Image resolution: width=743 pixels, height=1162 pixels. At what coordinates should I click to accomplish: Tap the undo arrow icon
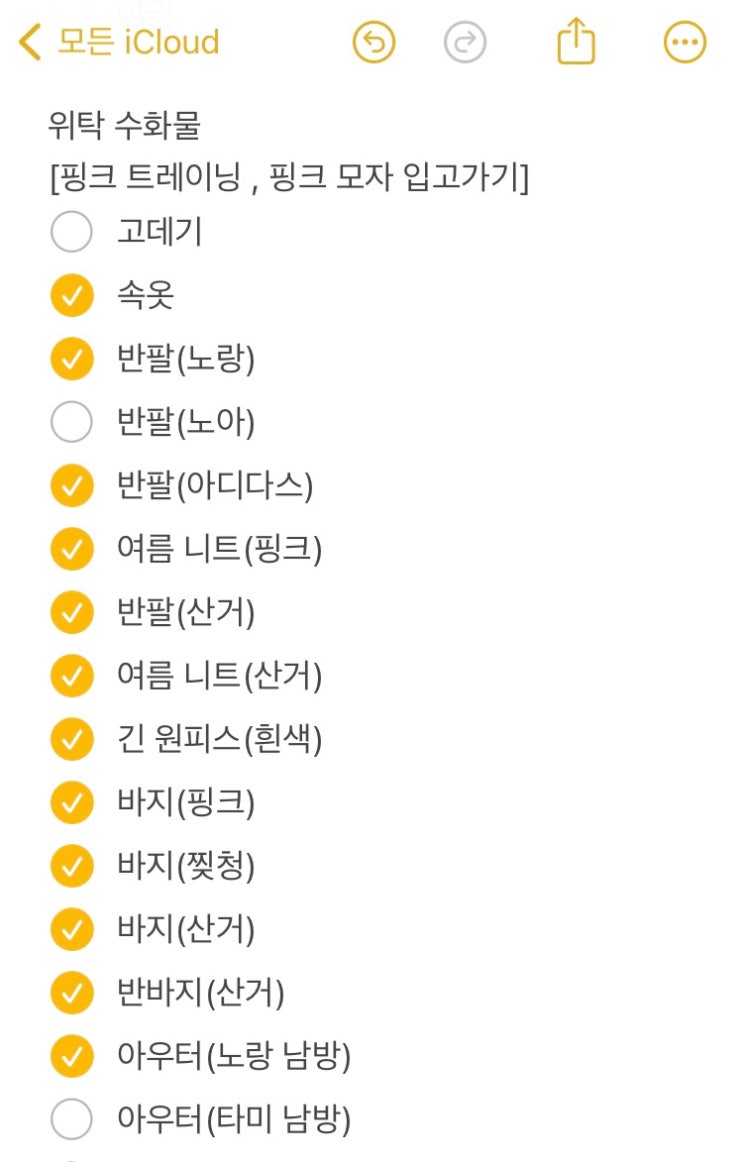374,42
